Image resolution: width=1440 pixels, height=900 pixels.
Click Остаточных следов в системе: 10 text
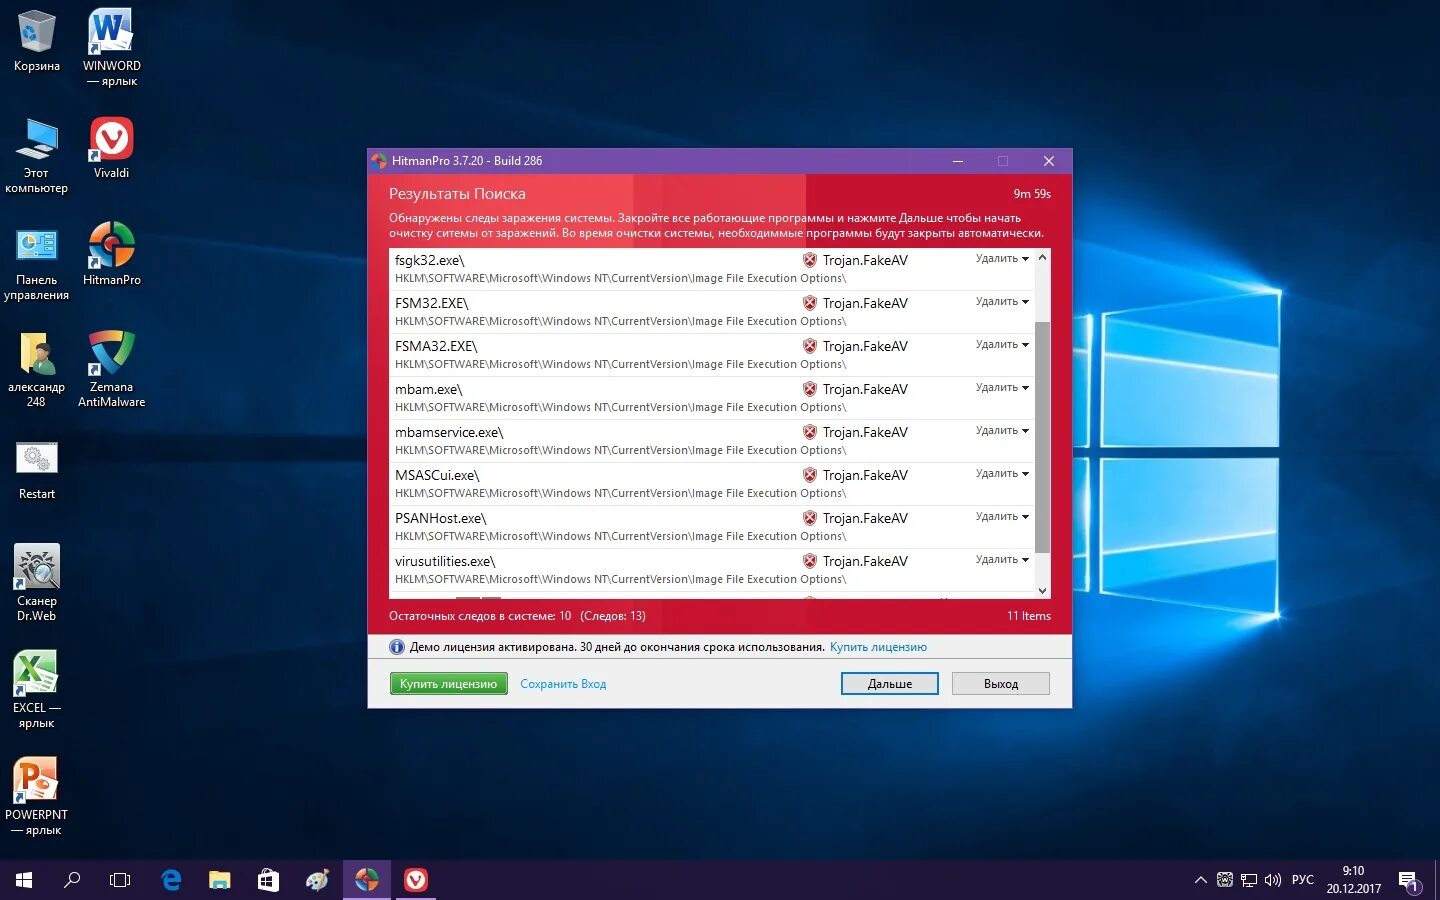point(480,616)
